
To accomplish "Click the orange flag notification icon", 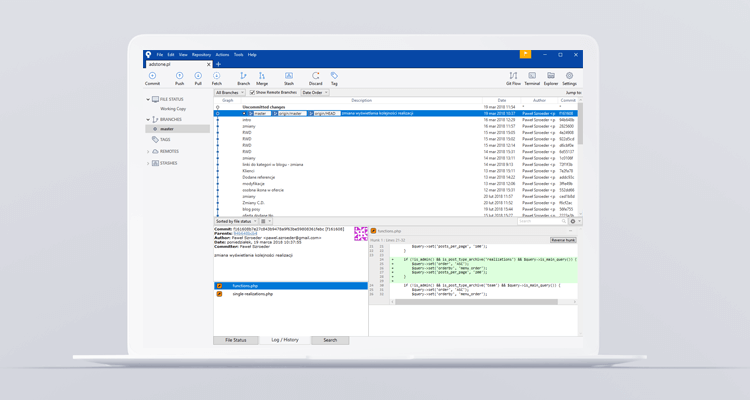I will 525,54.
